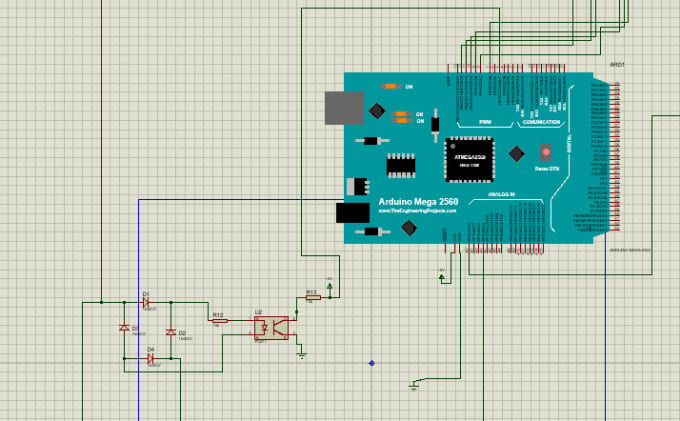Select diode D1 in the bridge rectifier
This screenshot has width=680, height=421.
click(x=146, y=302)
